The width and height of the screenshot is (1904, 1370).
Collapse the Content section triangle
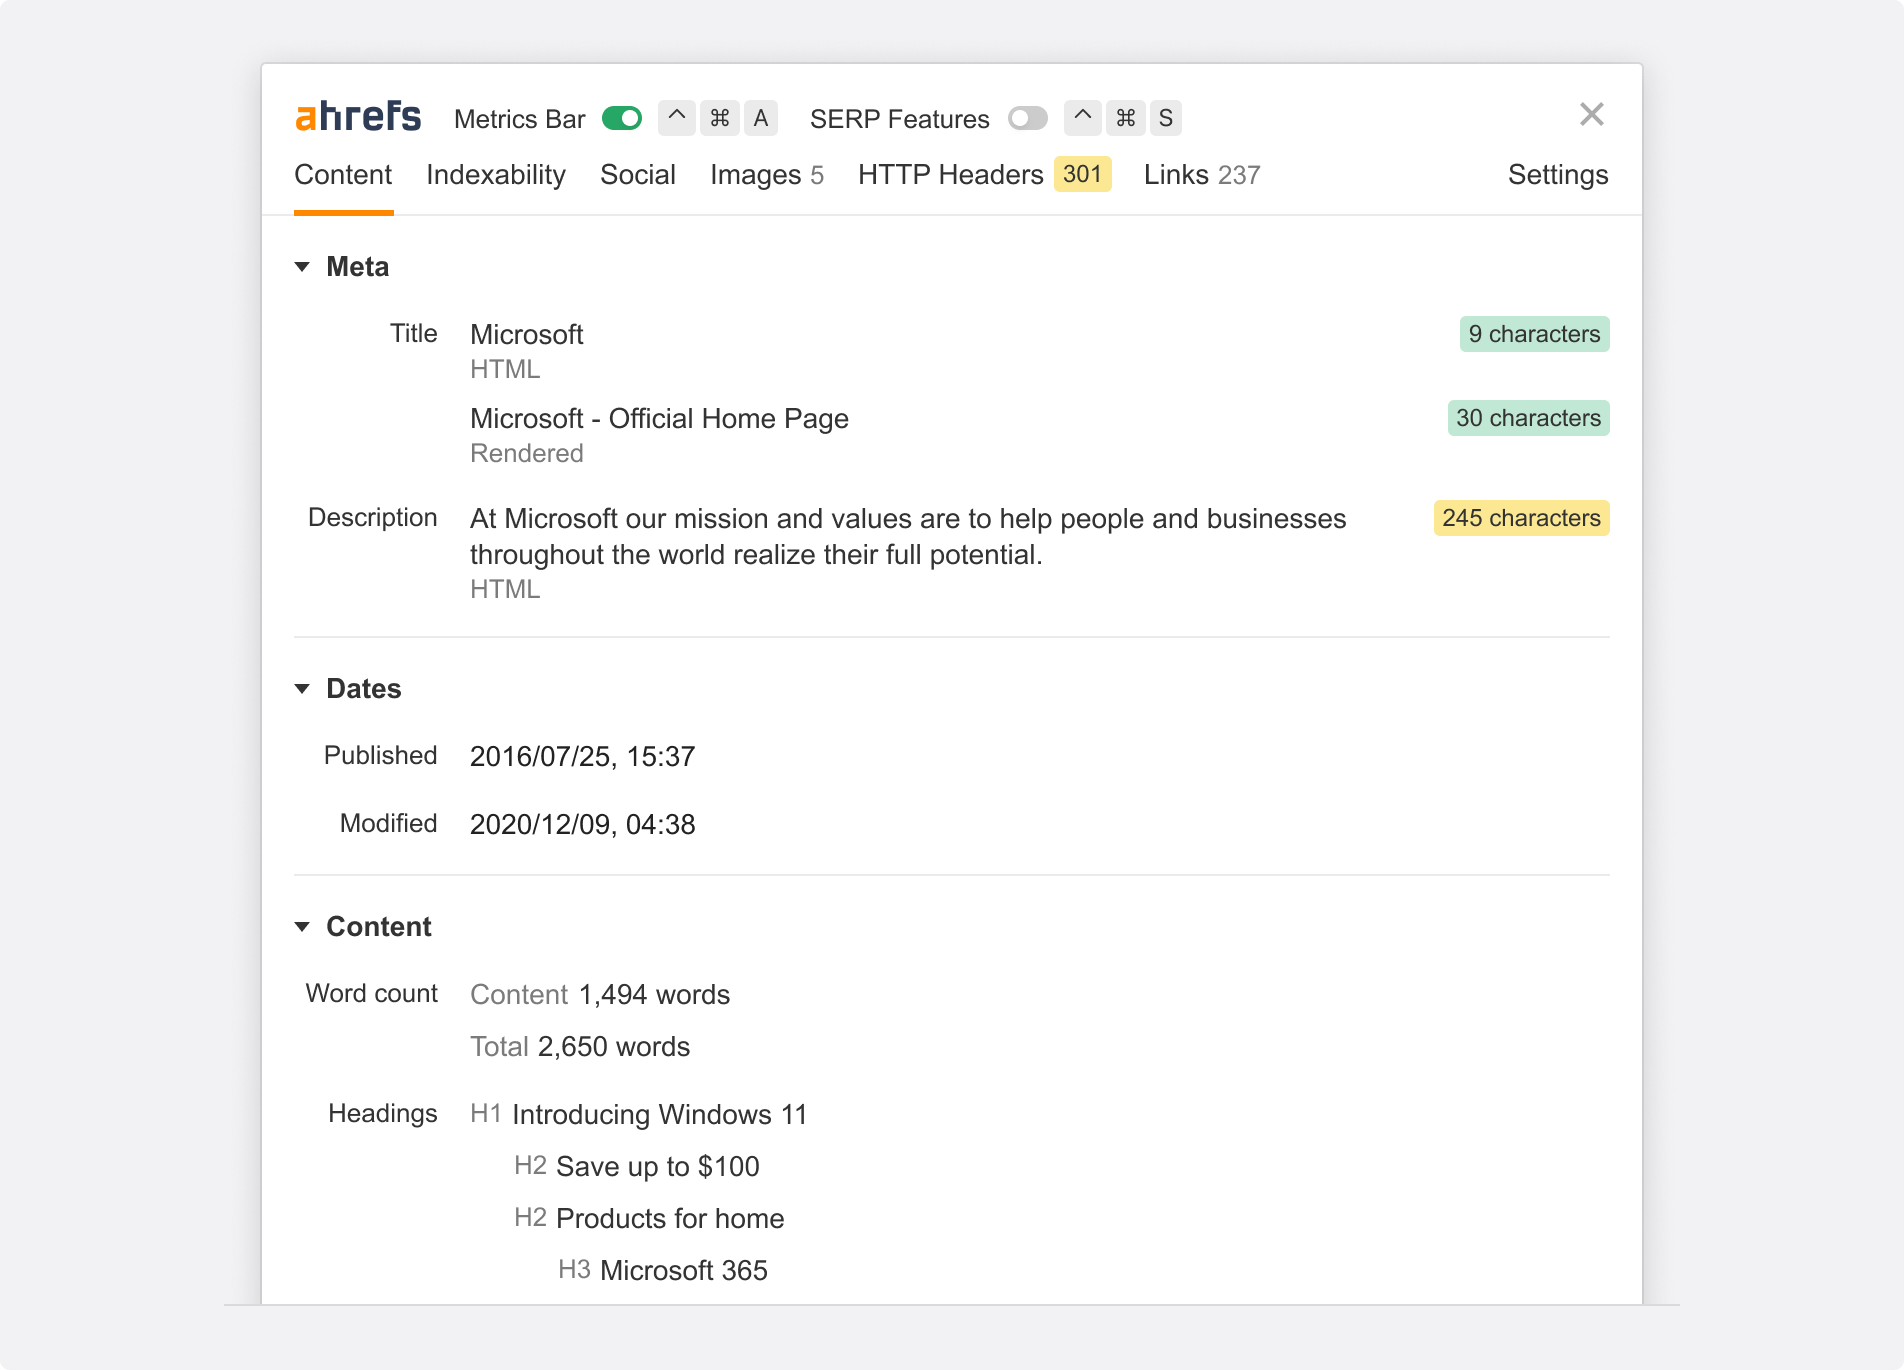tap(302, 927)
